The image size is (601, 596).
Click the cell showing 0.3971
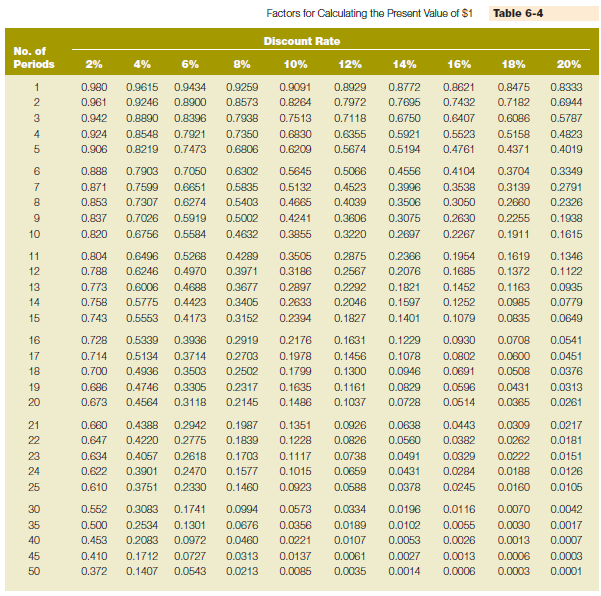tap(242, 271)
